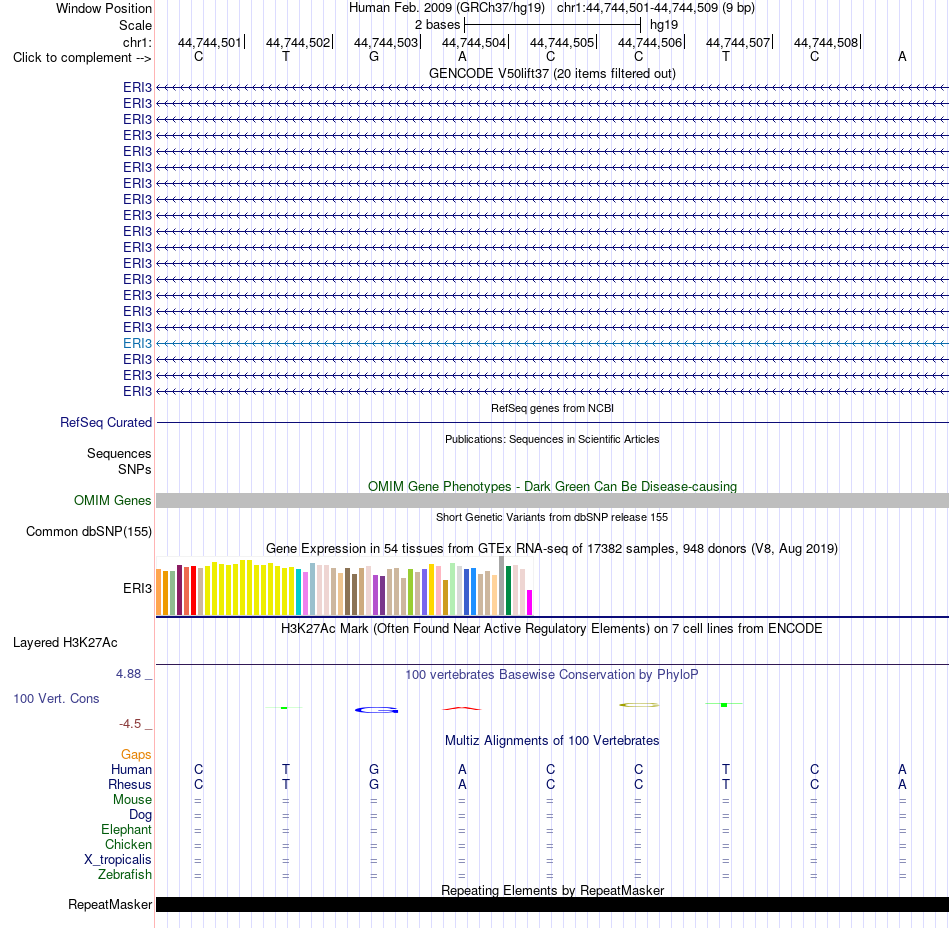The width and height of the screenshot is (950, 928).
Task: Click the Window Position label
Action: (x=104, y=8)
